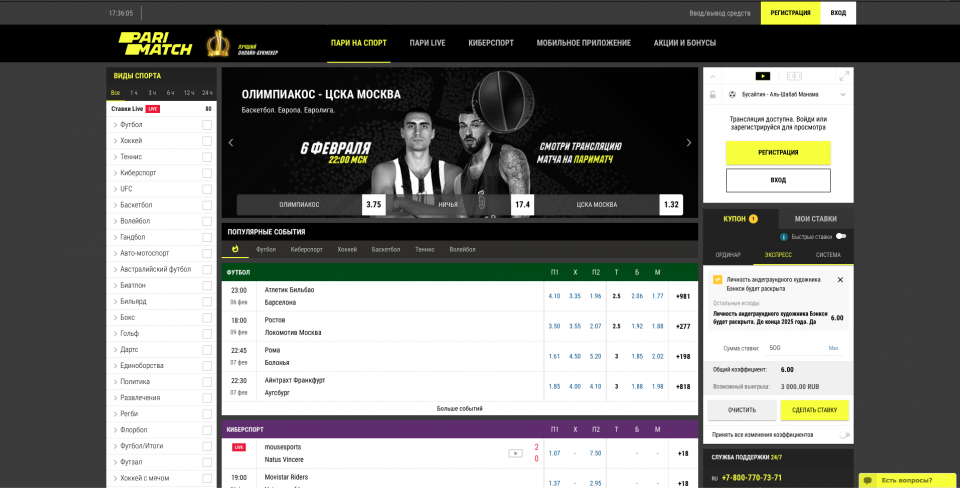Switch to the match field tracker icon
The width and height of the screenshot is (960, 488).
tap(794, 76)
